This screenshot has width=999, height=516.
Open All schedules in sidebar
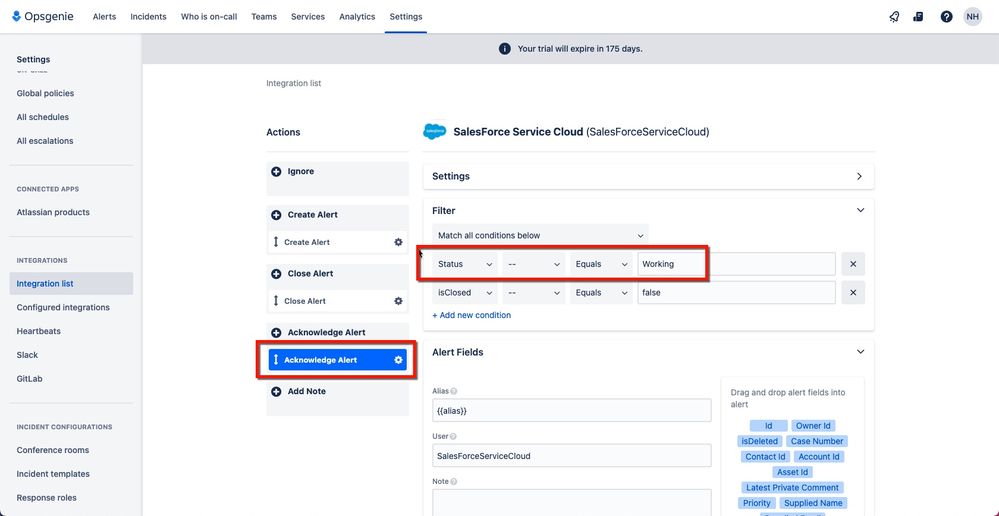click(43, 117)
